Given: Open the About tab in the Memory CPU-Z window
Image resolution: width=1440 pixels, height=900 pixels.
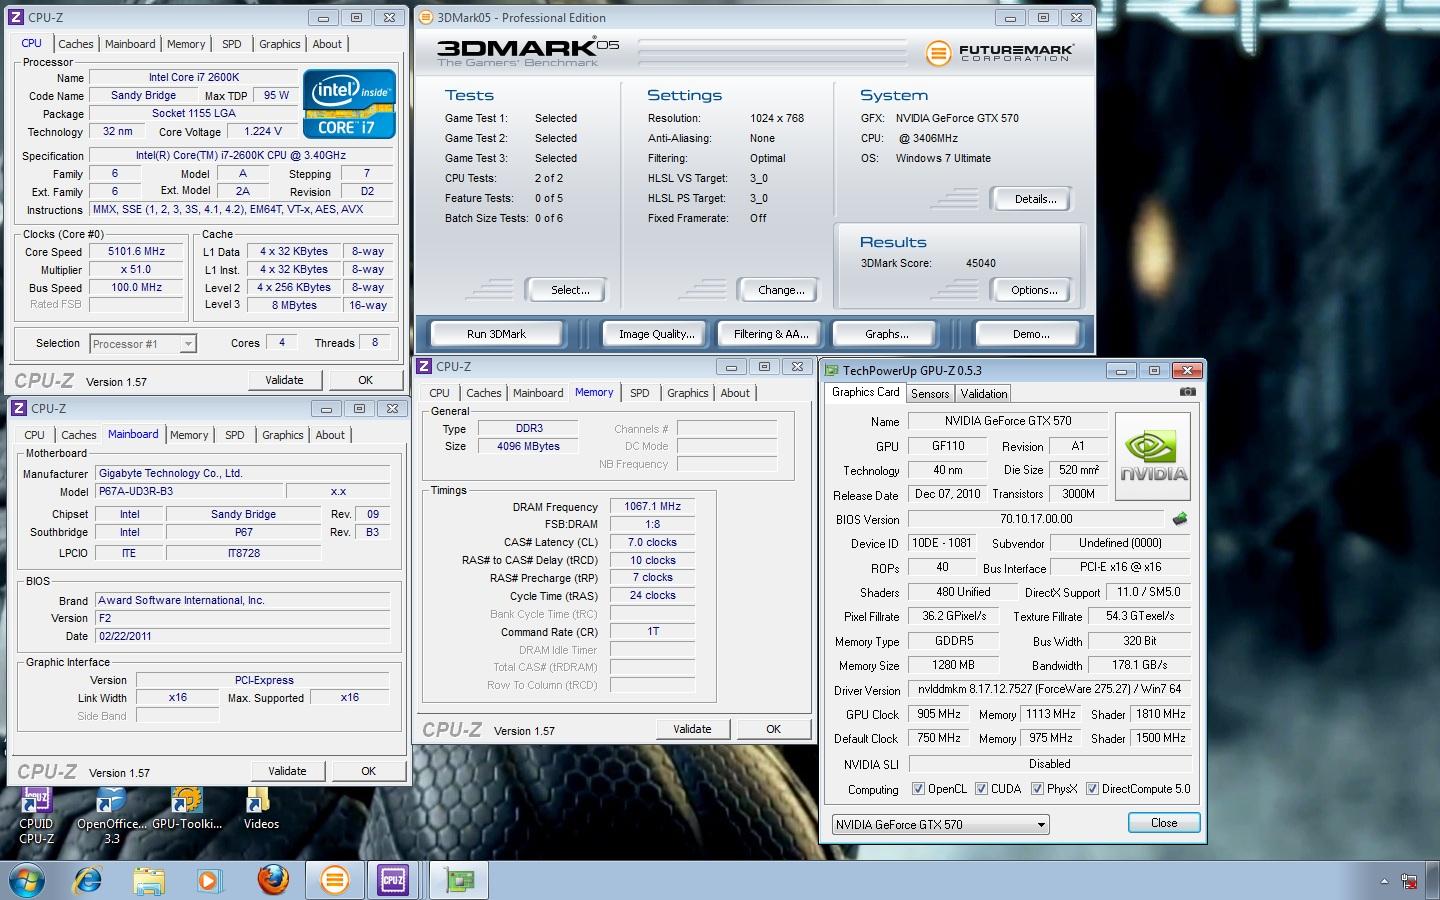Looking at the screenshot, I should pyautogui.click(x=735, y=393).
